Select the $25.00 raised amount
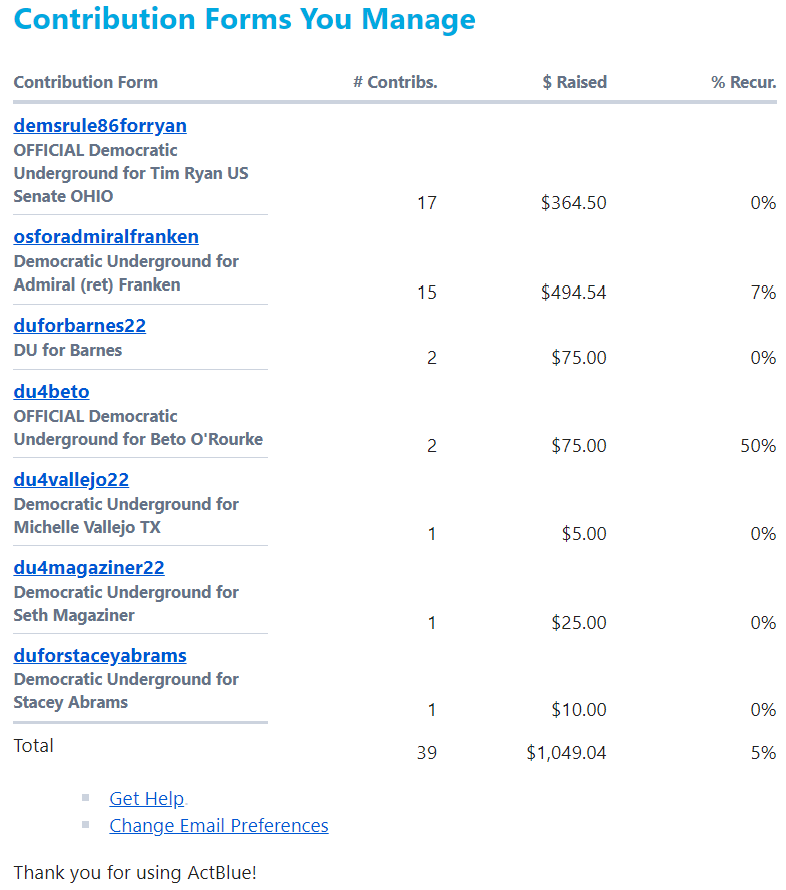The height and width of the screenshot is (890, 786). coord(579,623)
